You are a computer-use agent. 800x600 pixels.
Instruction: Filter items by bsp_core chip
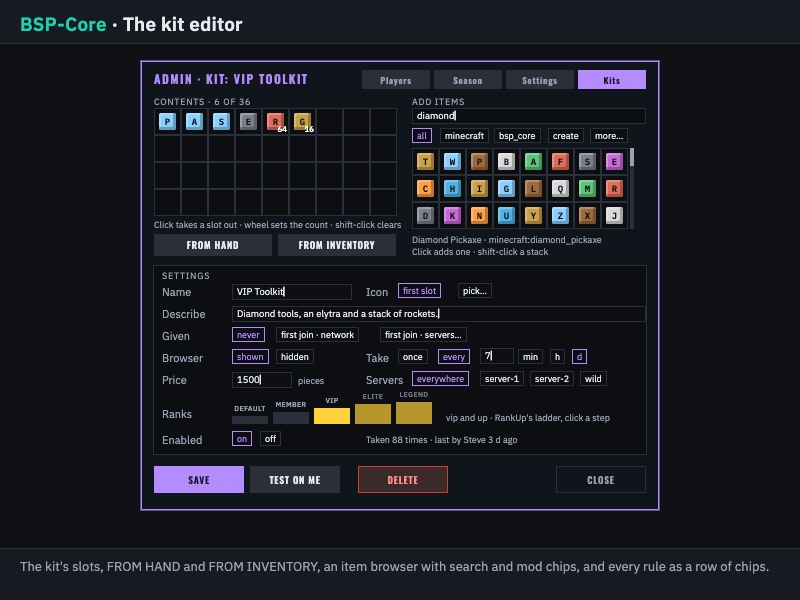[x=517, y=136]
